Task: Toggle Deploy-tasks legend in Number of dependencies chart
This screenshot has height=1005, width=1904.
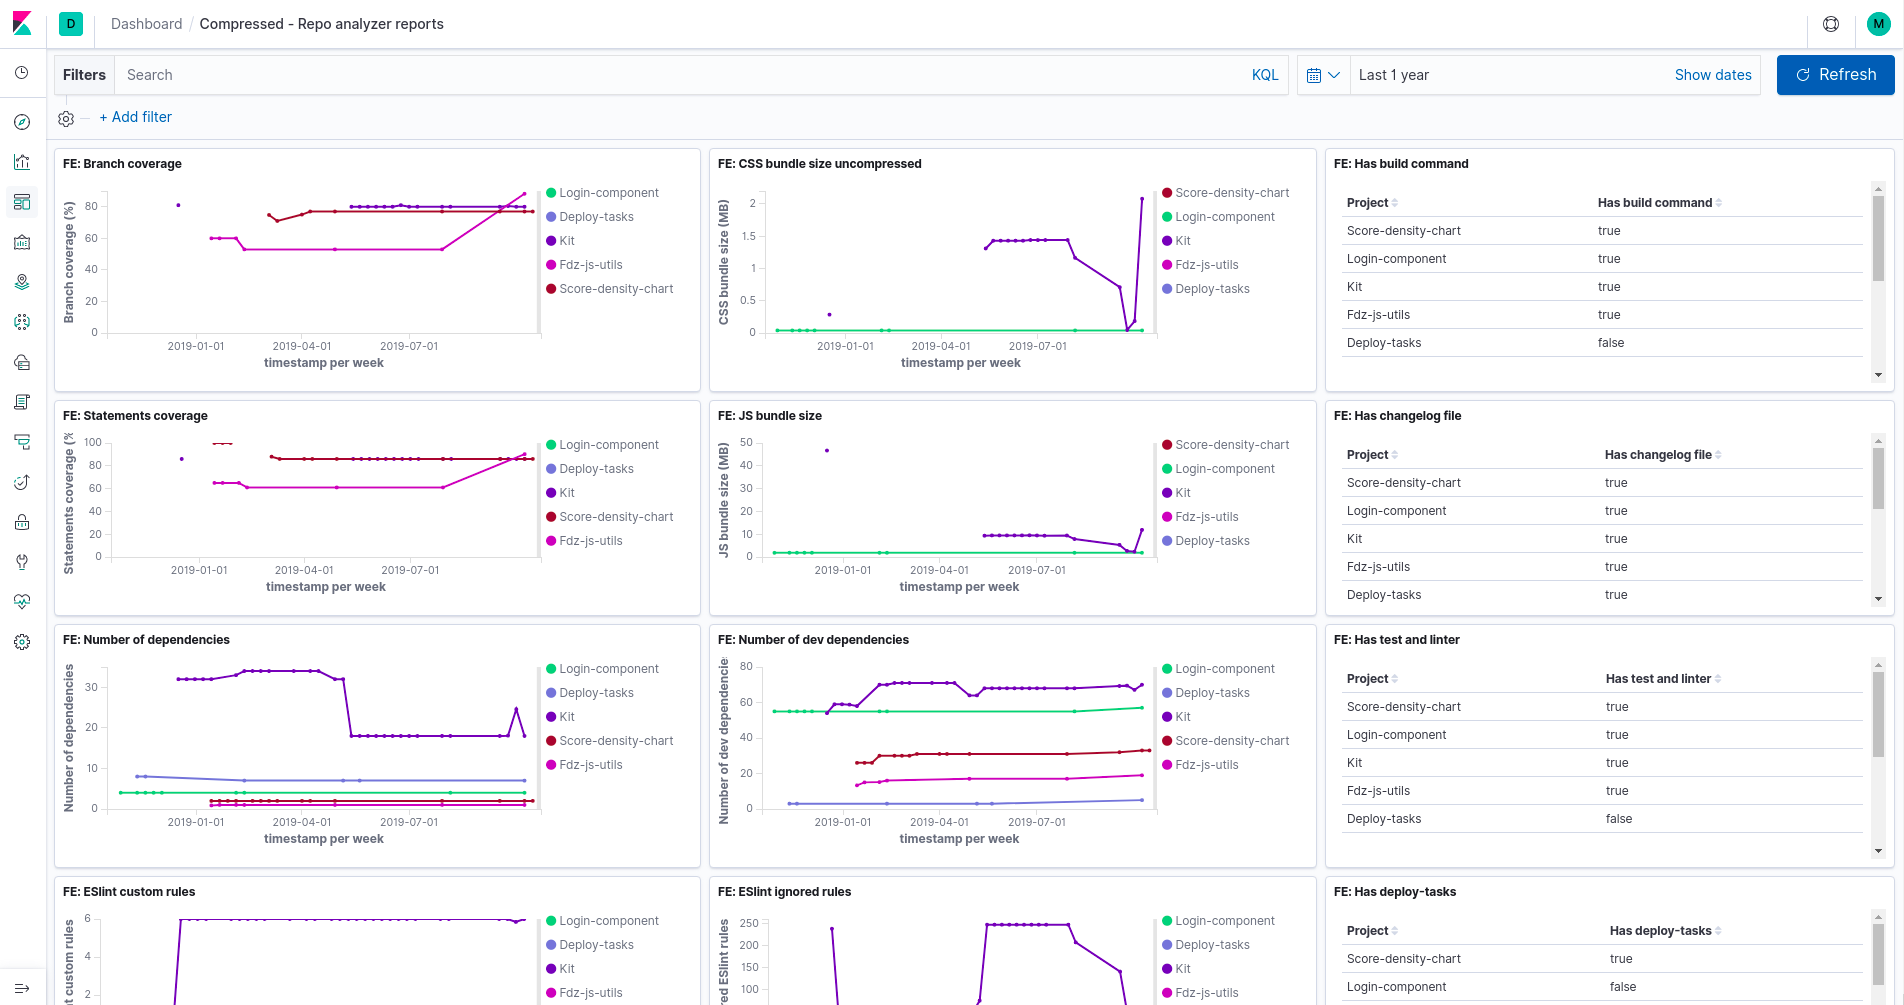Action: click(x=590, y=693)
